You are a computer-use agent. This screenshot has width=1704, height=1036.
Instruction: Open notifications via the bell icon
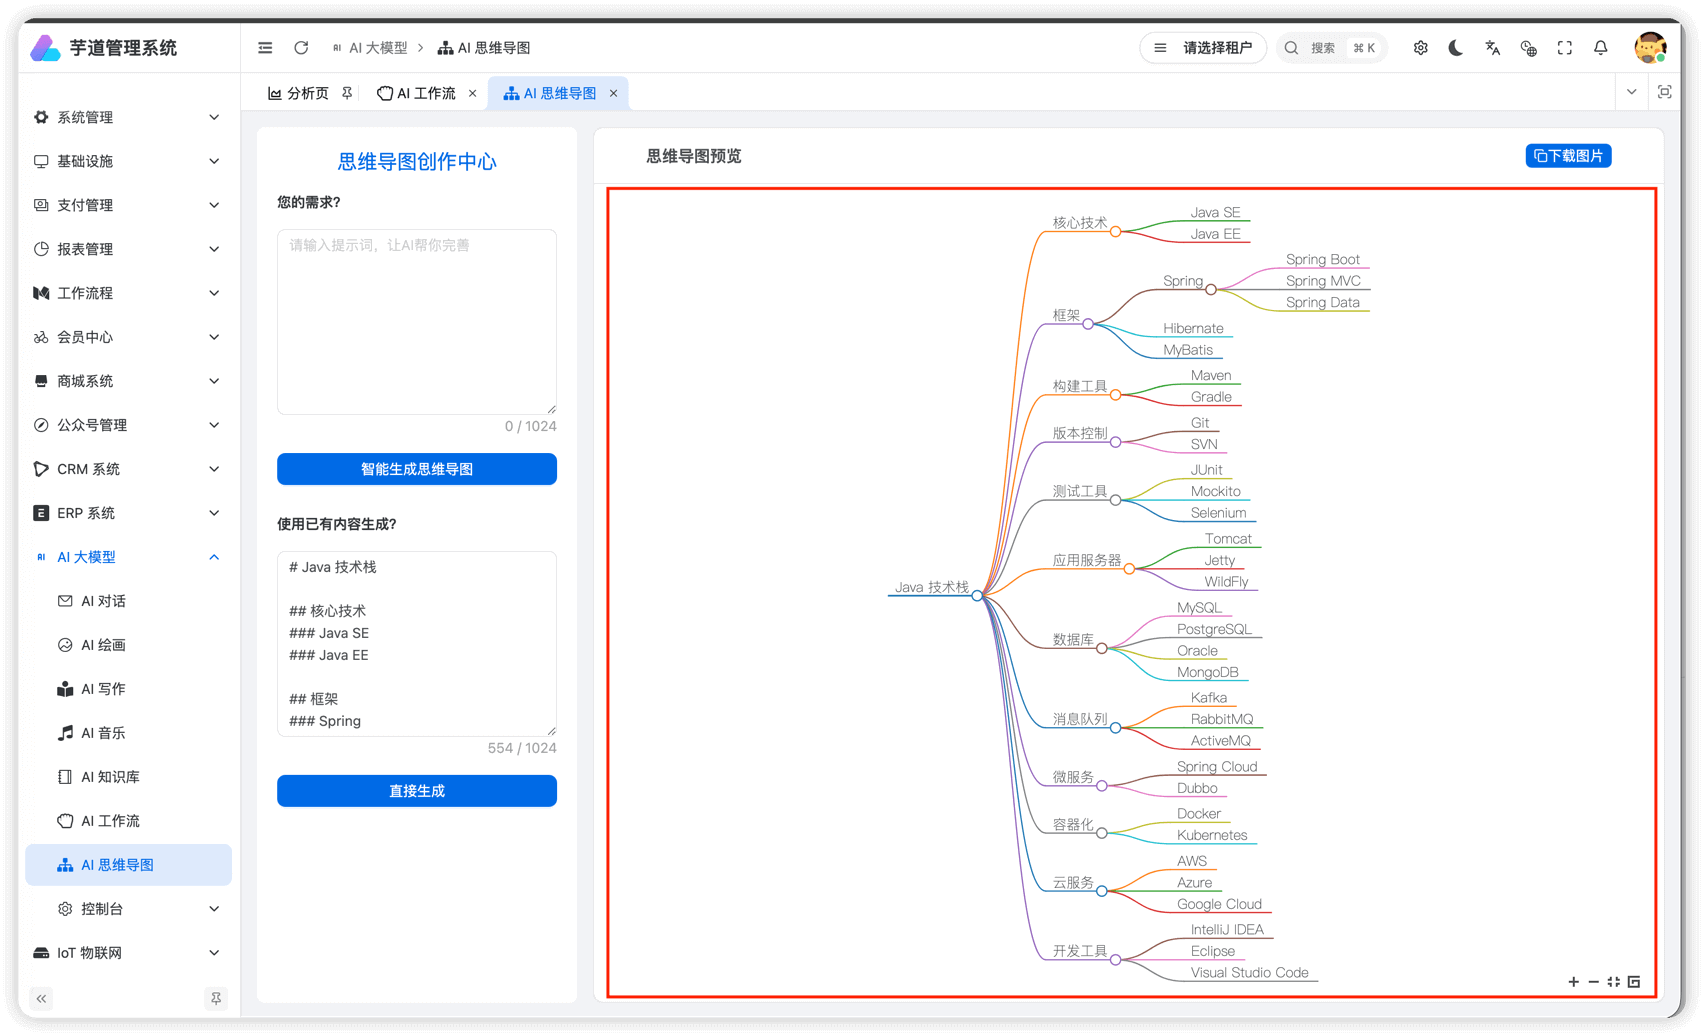1601,47
